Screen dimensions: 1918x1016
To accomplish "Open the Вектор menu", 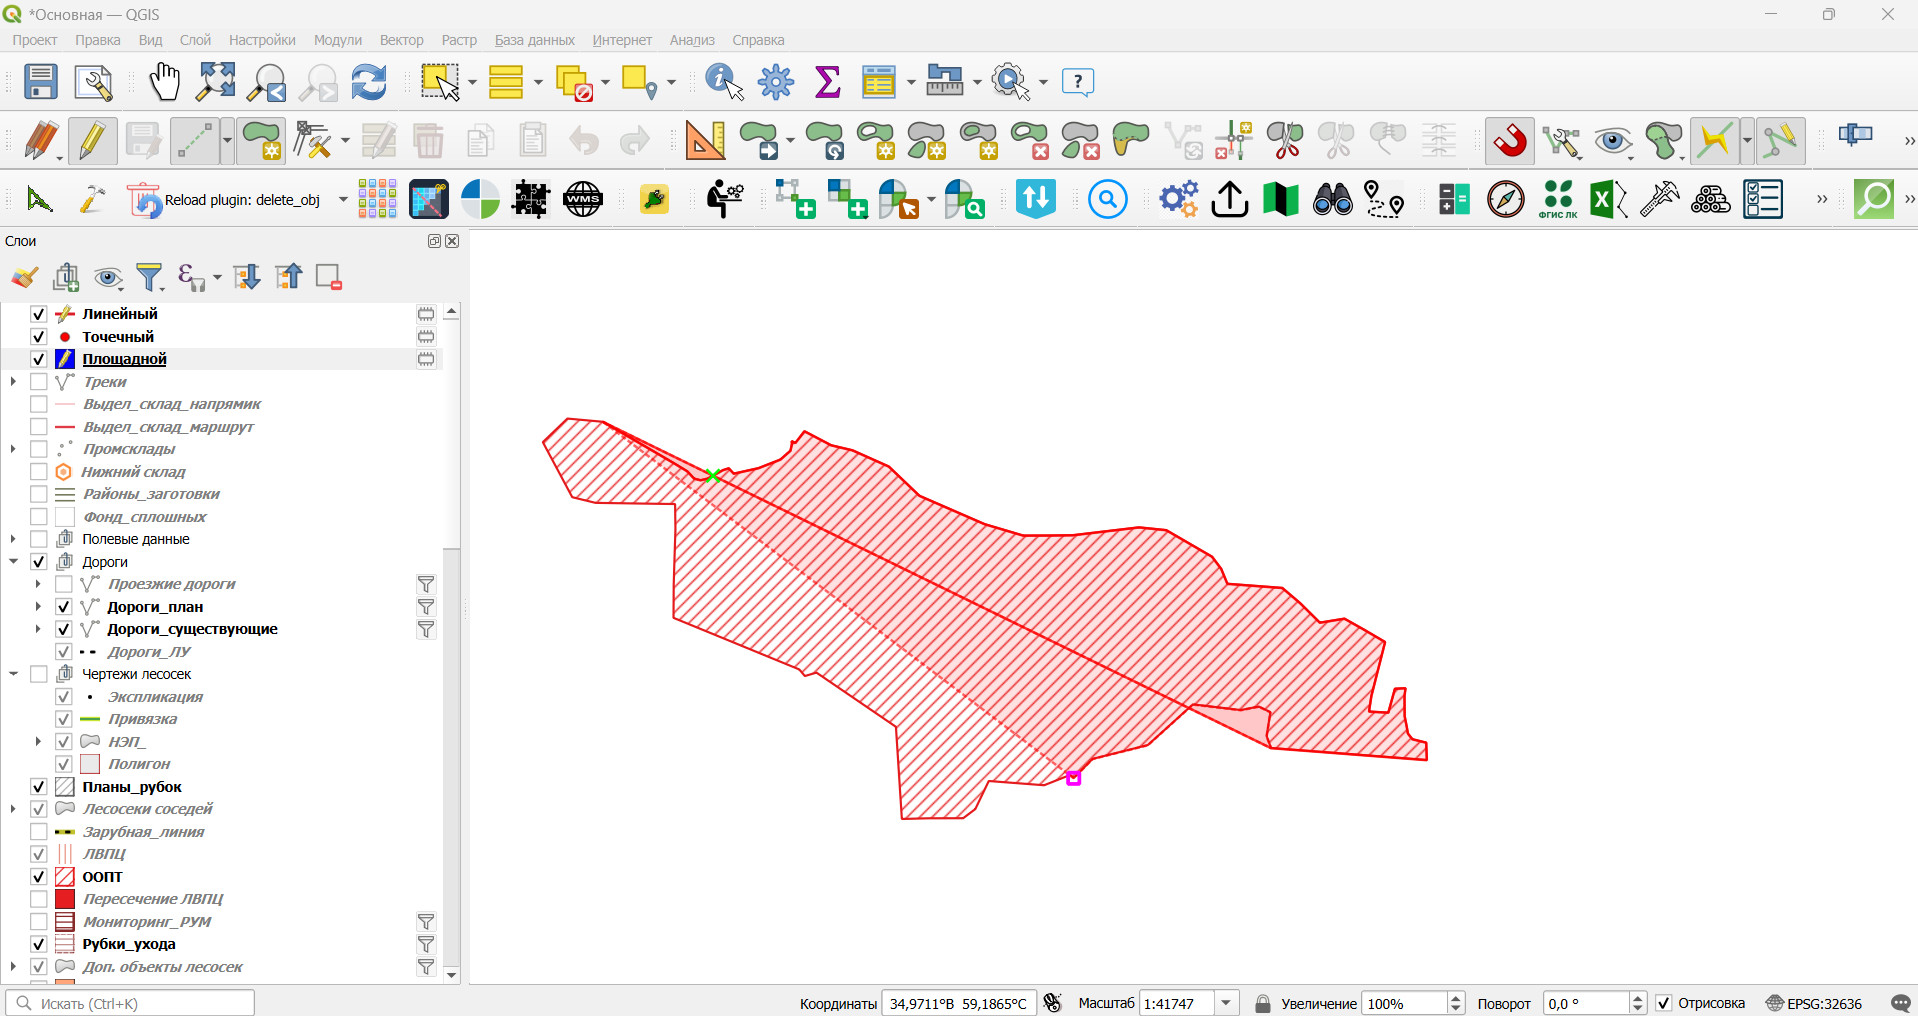I will pyautogui.click(x=401, y=40).
